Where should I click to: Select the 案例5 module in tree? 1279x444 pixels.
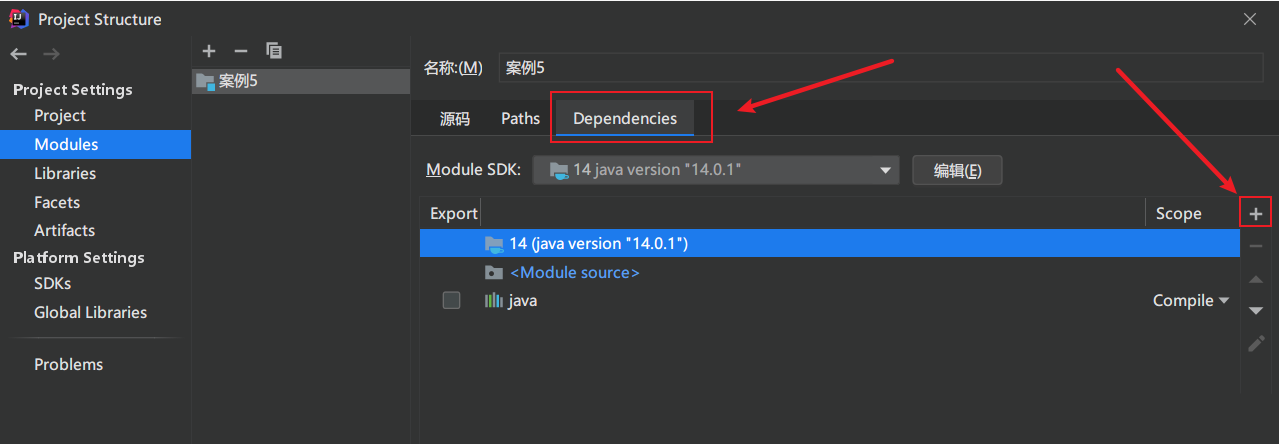click(x=238, y=81)
